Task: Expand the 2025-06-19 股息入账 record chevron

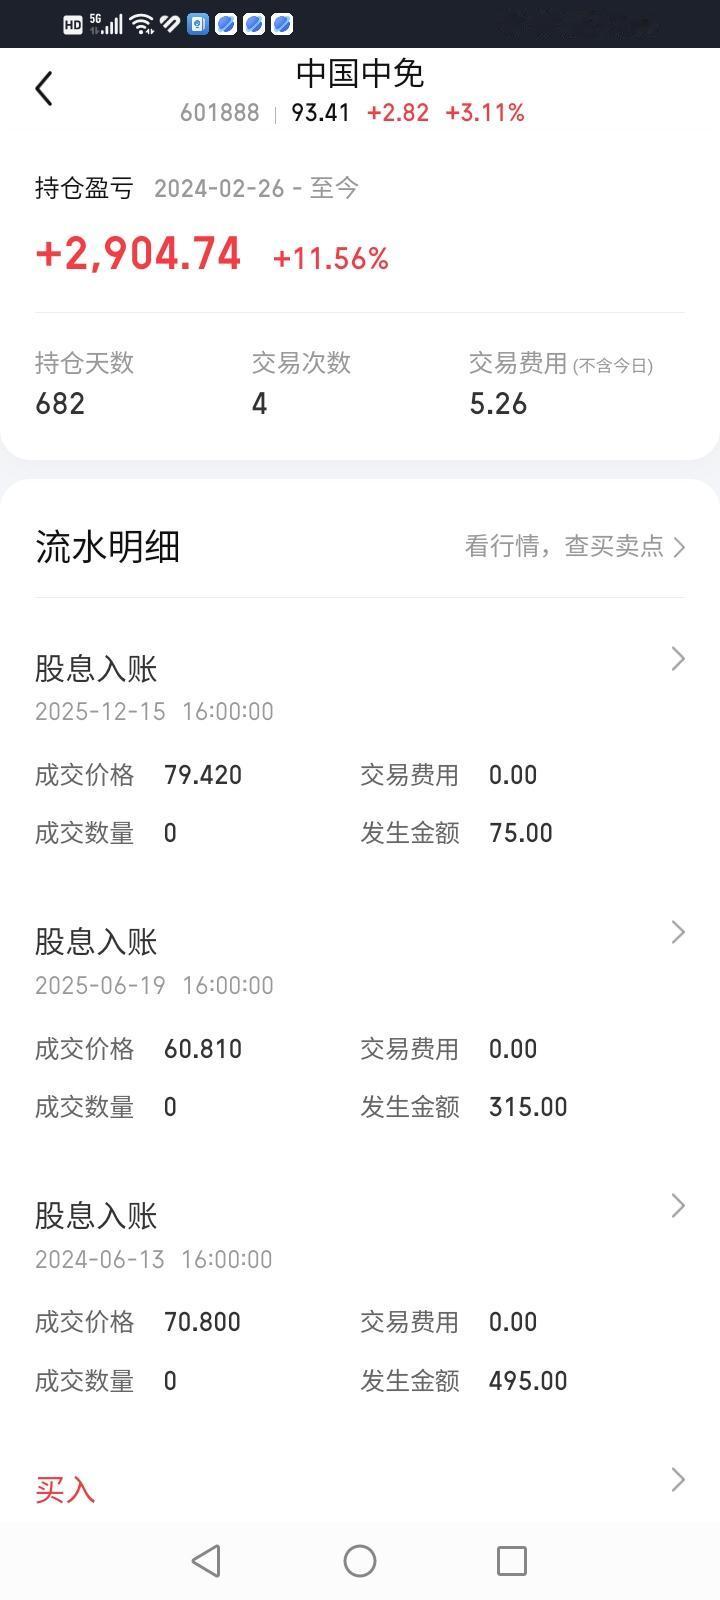Action: point(678,932)
